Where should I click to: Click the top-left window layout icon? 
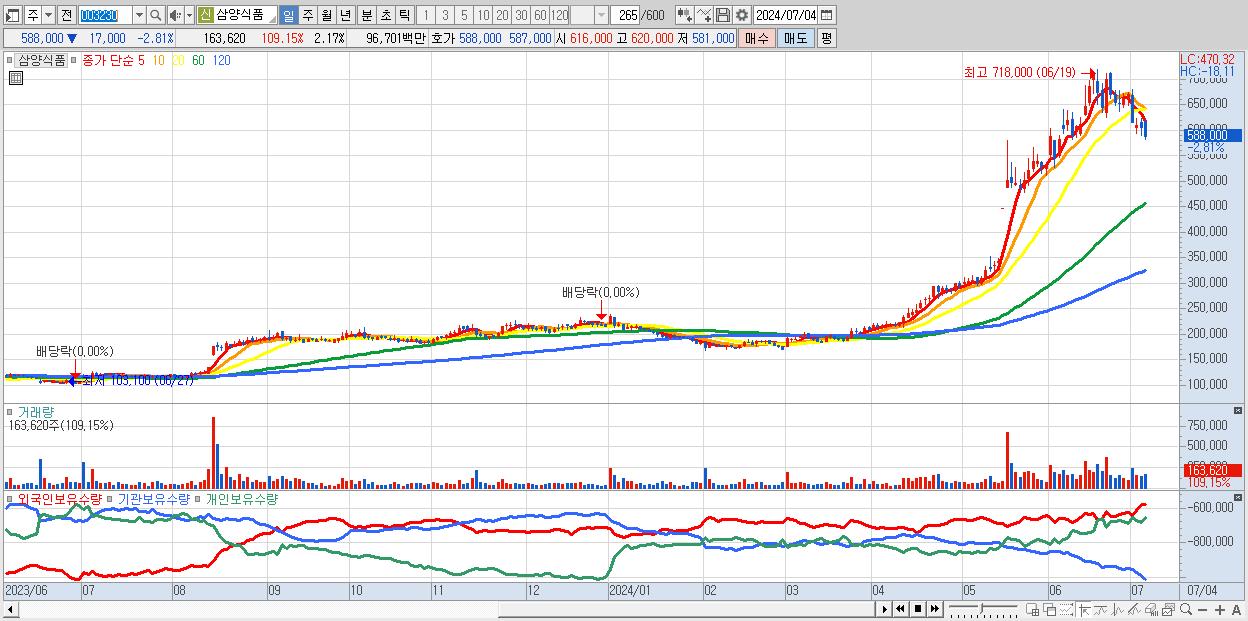11,15
